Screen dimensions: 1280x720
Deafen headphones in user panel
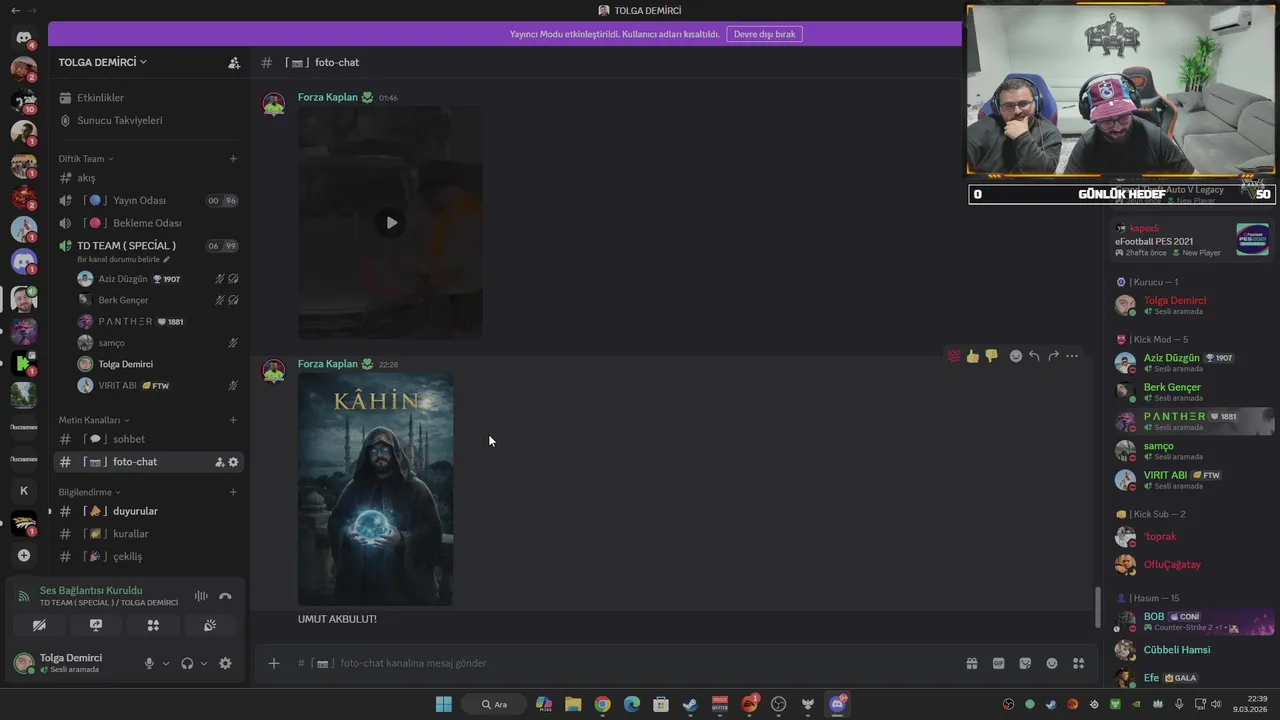tap(187, 663)
